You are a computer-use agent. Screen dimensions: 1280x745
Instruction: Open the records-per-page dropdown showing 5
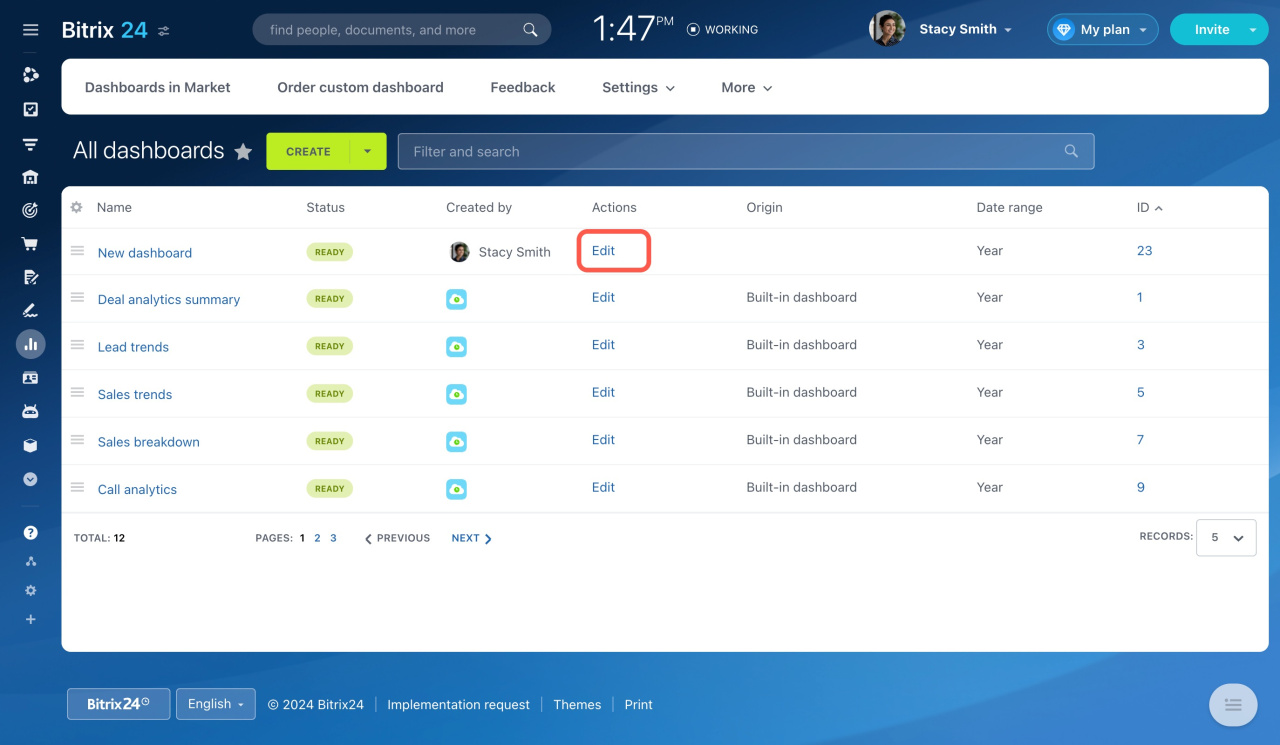click(1226, 537)
